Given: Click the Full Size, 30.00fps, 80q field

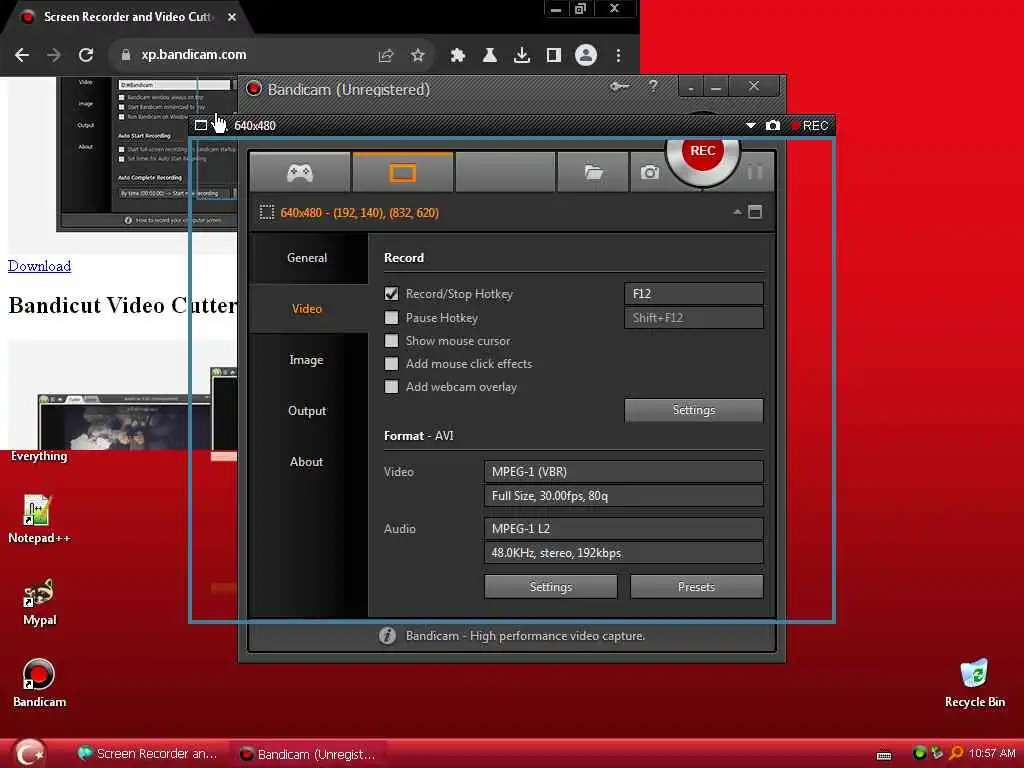Looking at the screenshot, I should pos(624,496).
